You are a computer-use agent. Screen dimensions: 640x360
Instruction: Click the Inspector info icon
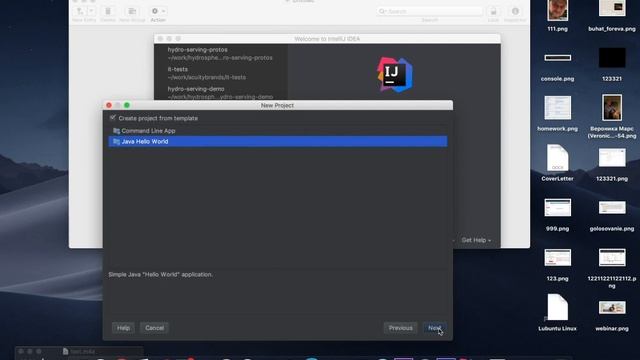tap(515, 11)
